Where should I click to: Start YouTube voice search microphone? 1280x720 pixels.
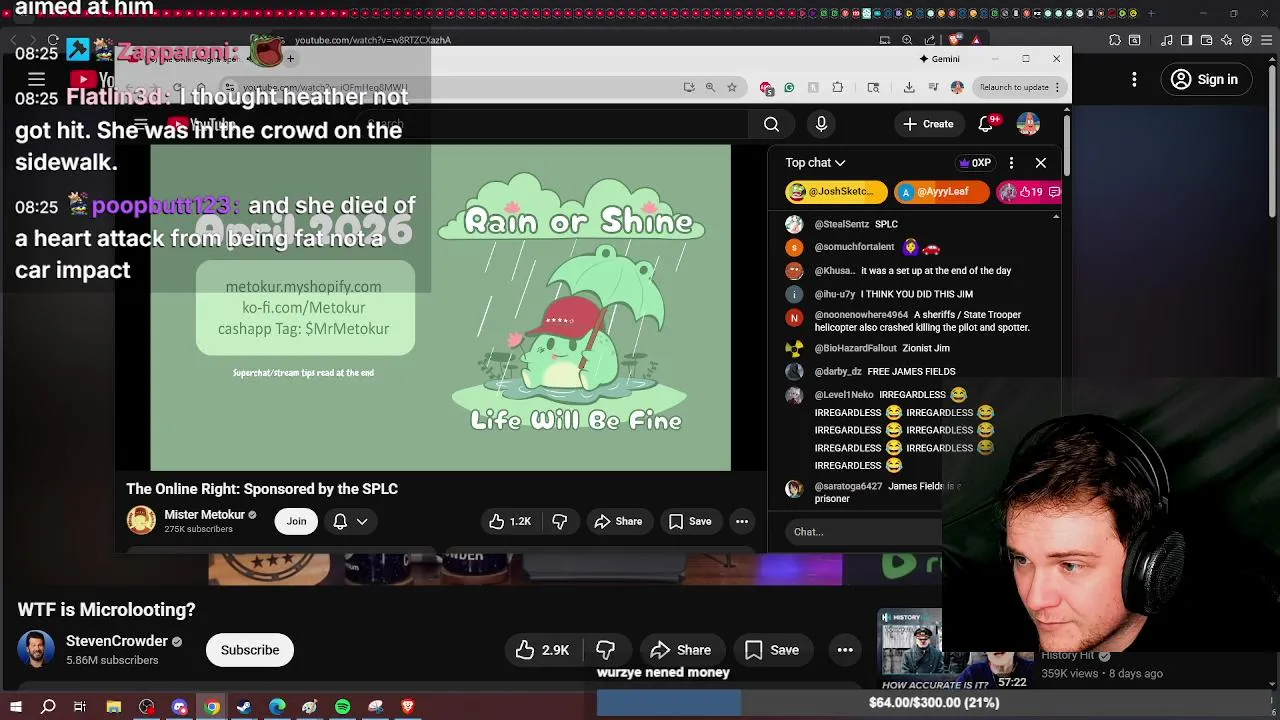pyautogui.click(x=821, y=124)
